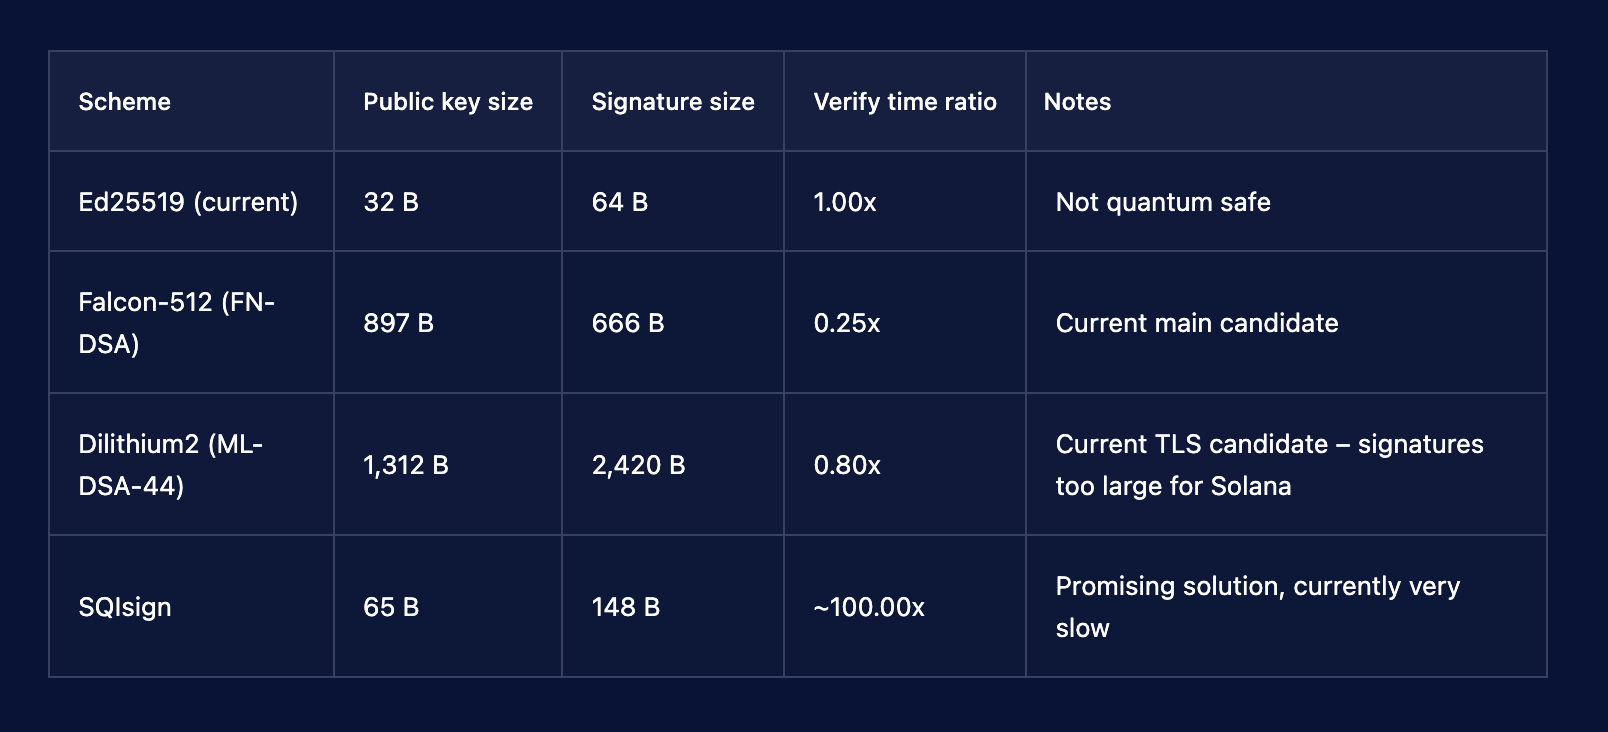Select the SQIsign scheme cell

click(x=125, y=607)
